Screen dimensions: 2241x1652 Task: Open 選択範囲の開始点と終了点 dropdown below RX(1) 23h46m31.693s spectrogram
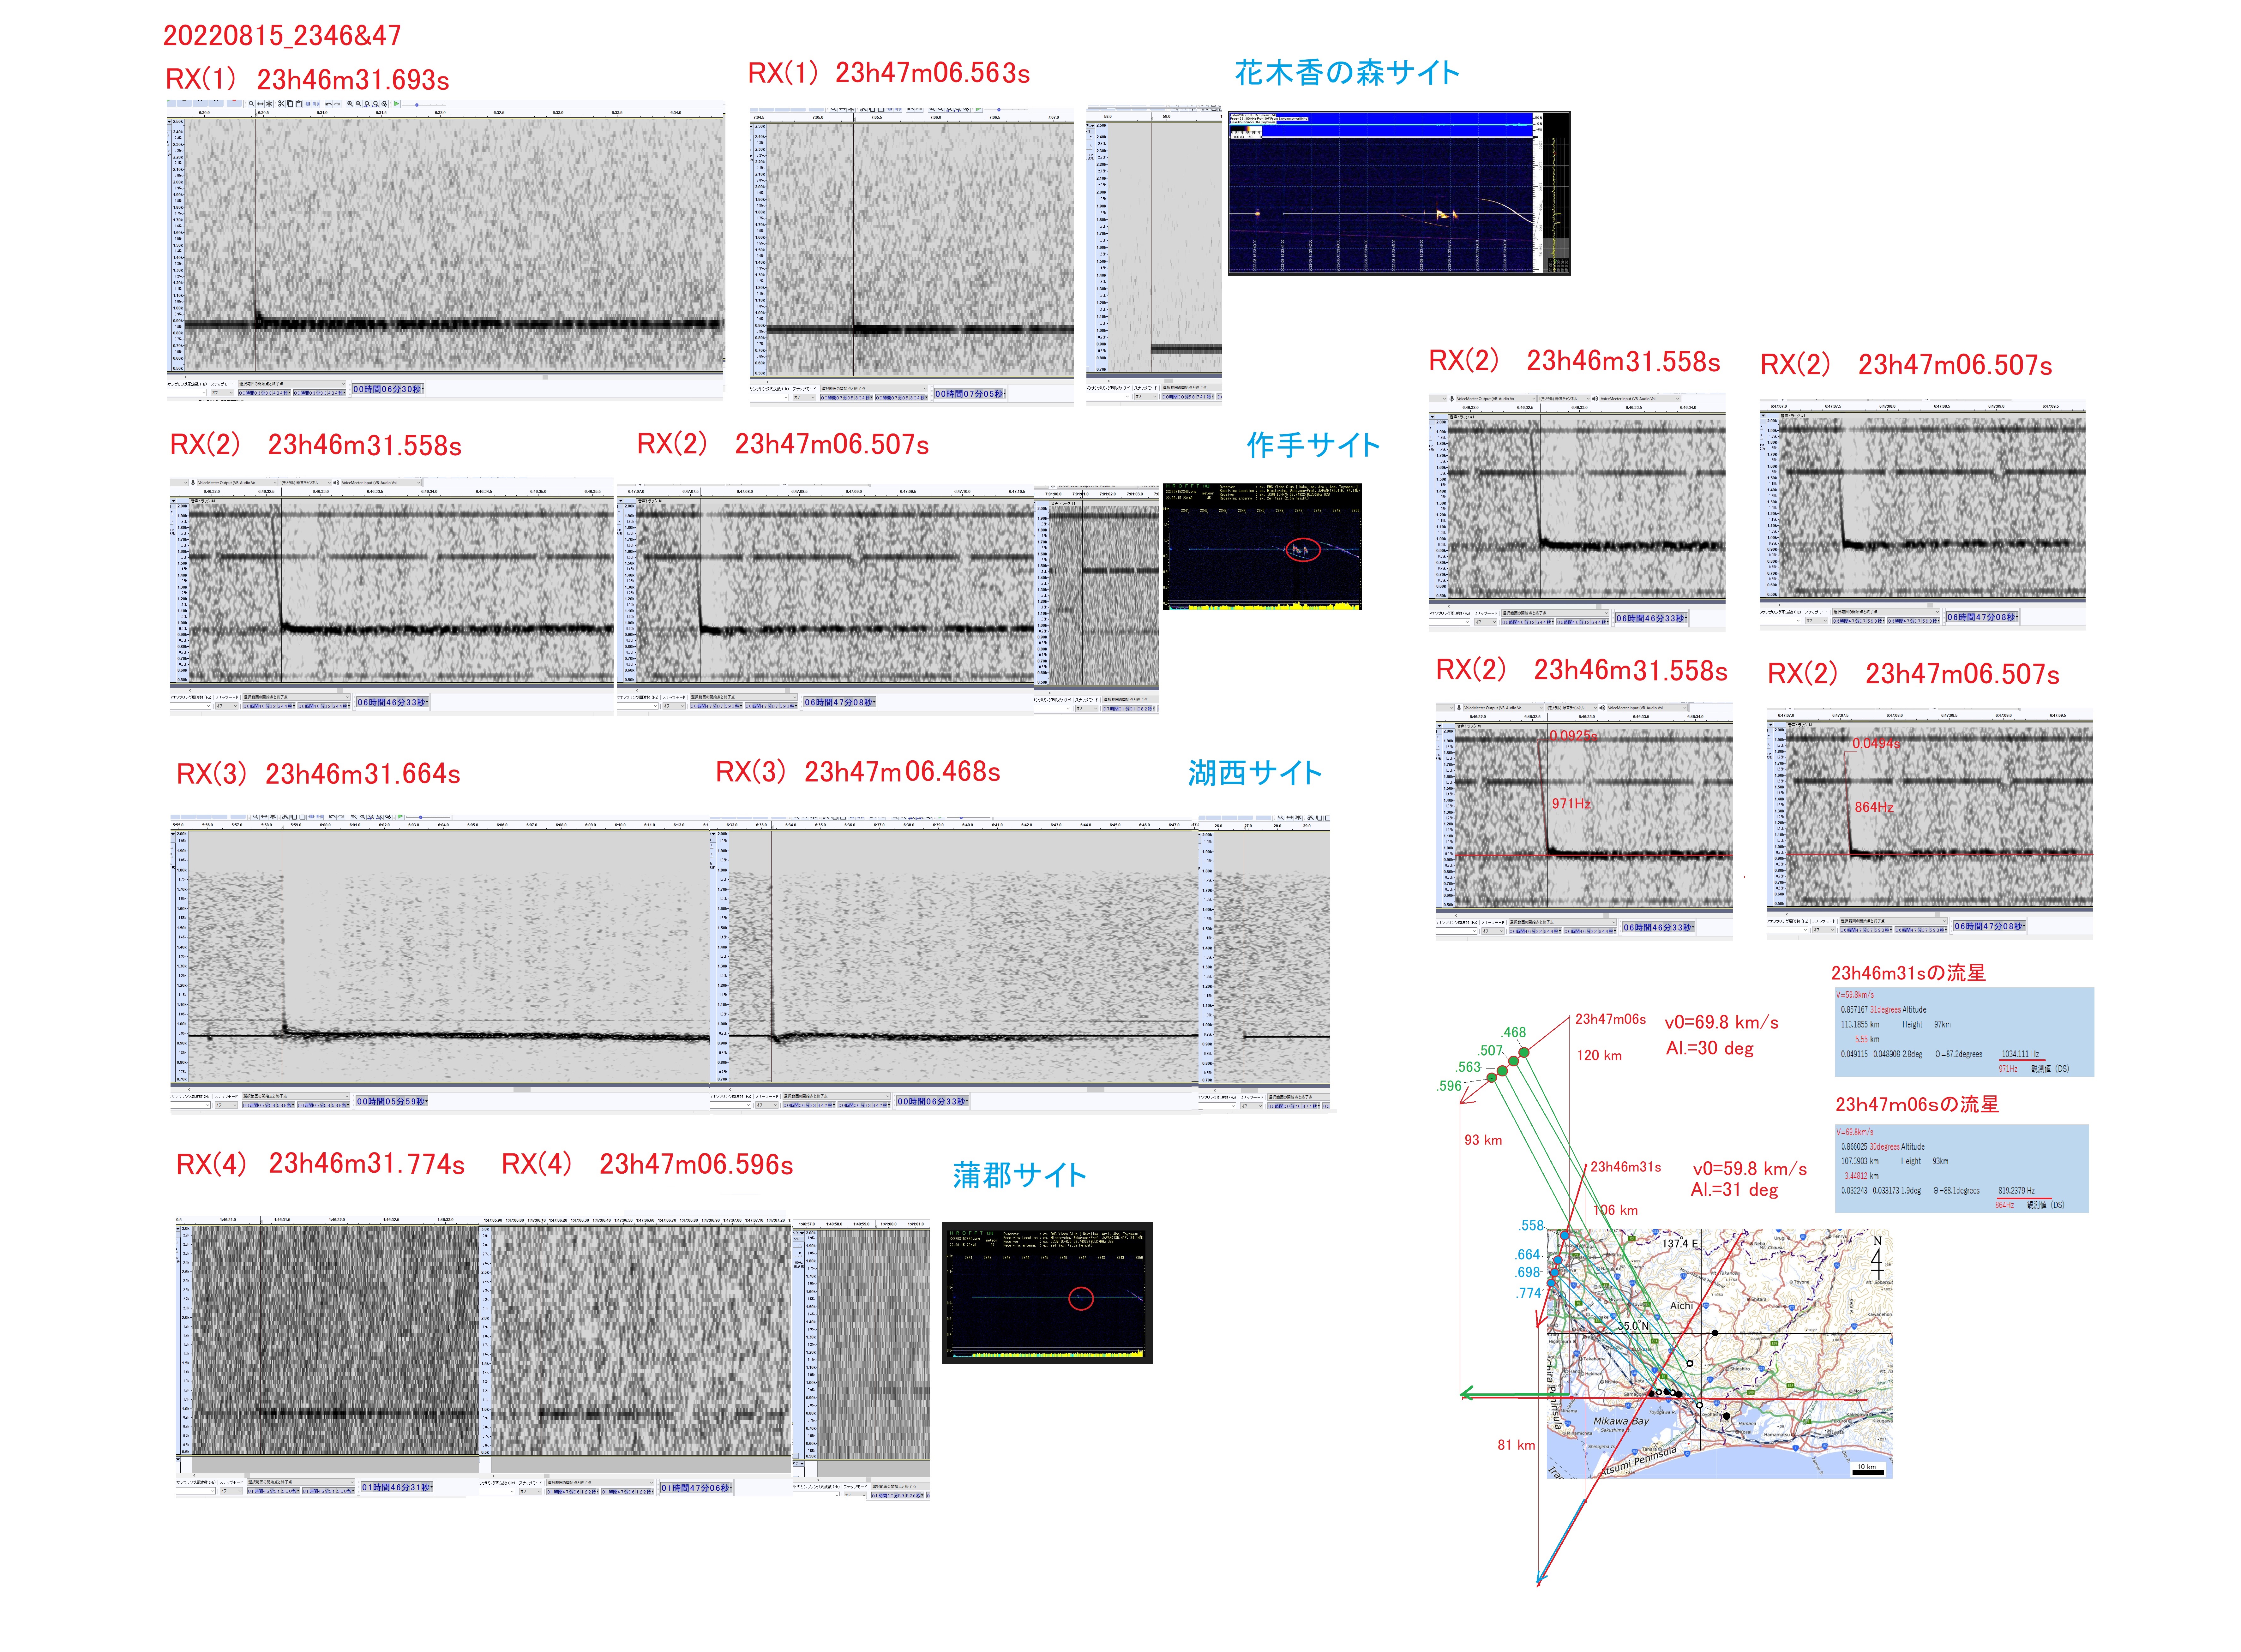click(x=292, y=384)
